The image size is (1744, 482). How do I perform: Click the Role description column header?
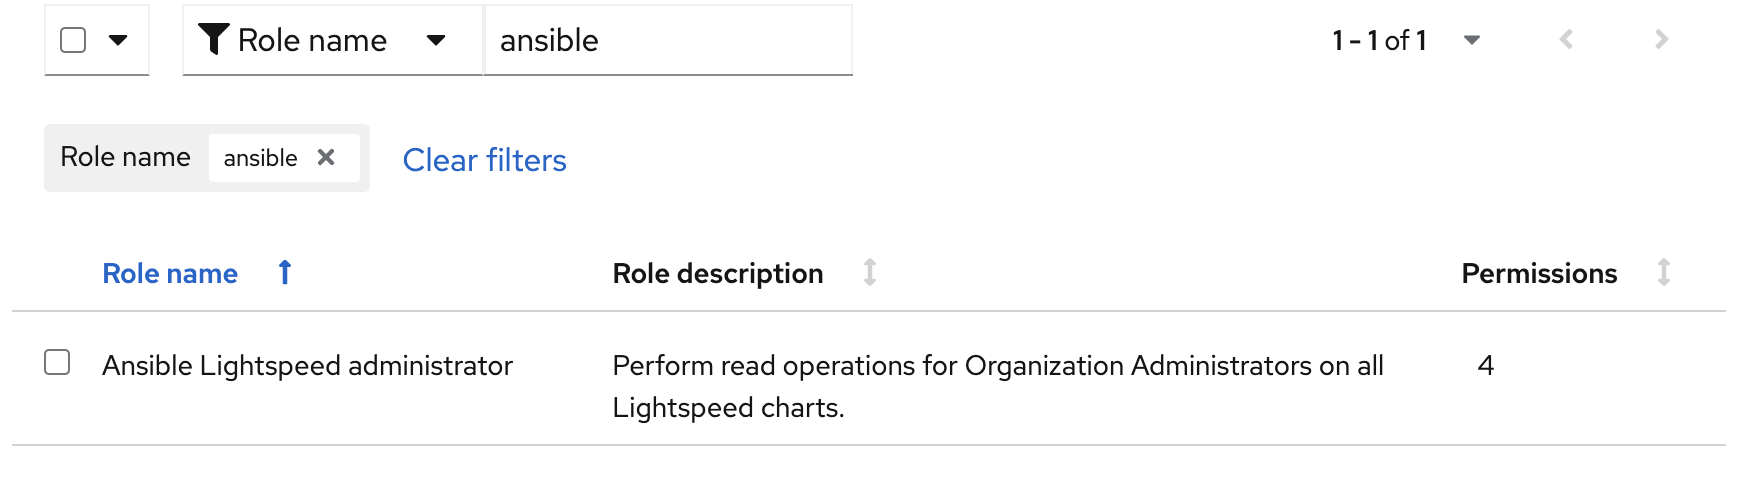(718, 273)
